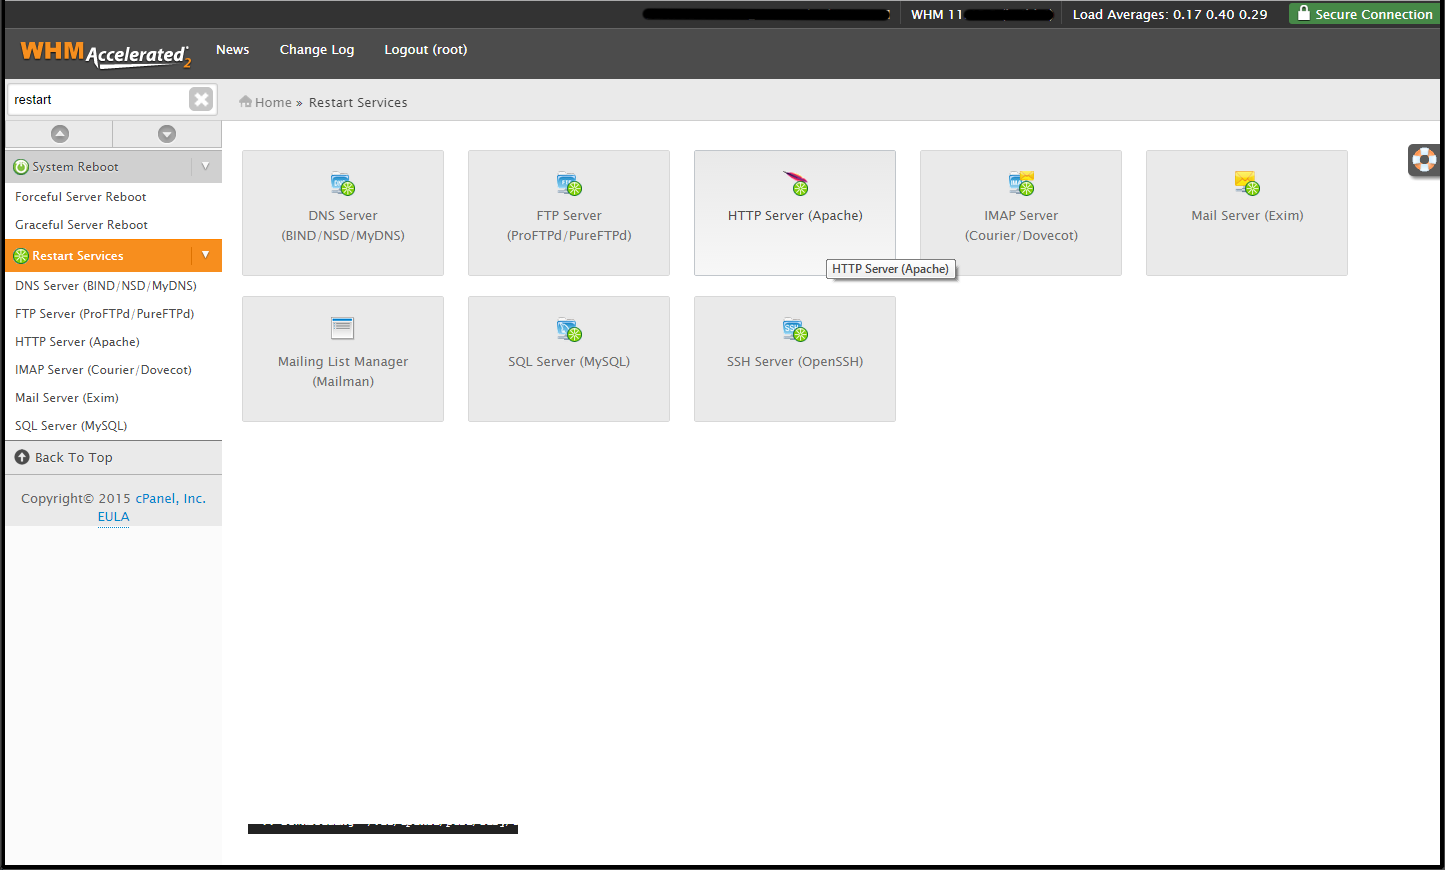The image size is (1445, 870).
Task: Select Mail Server (Exim) in sidebar
Action: point(67,398)
